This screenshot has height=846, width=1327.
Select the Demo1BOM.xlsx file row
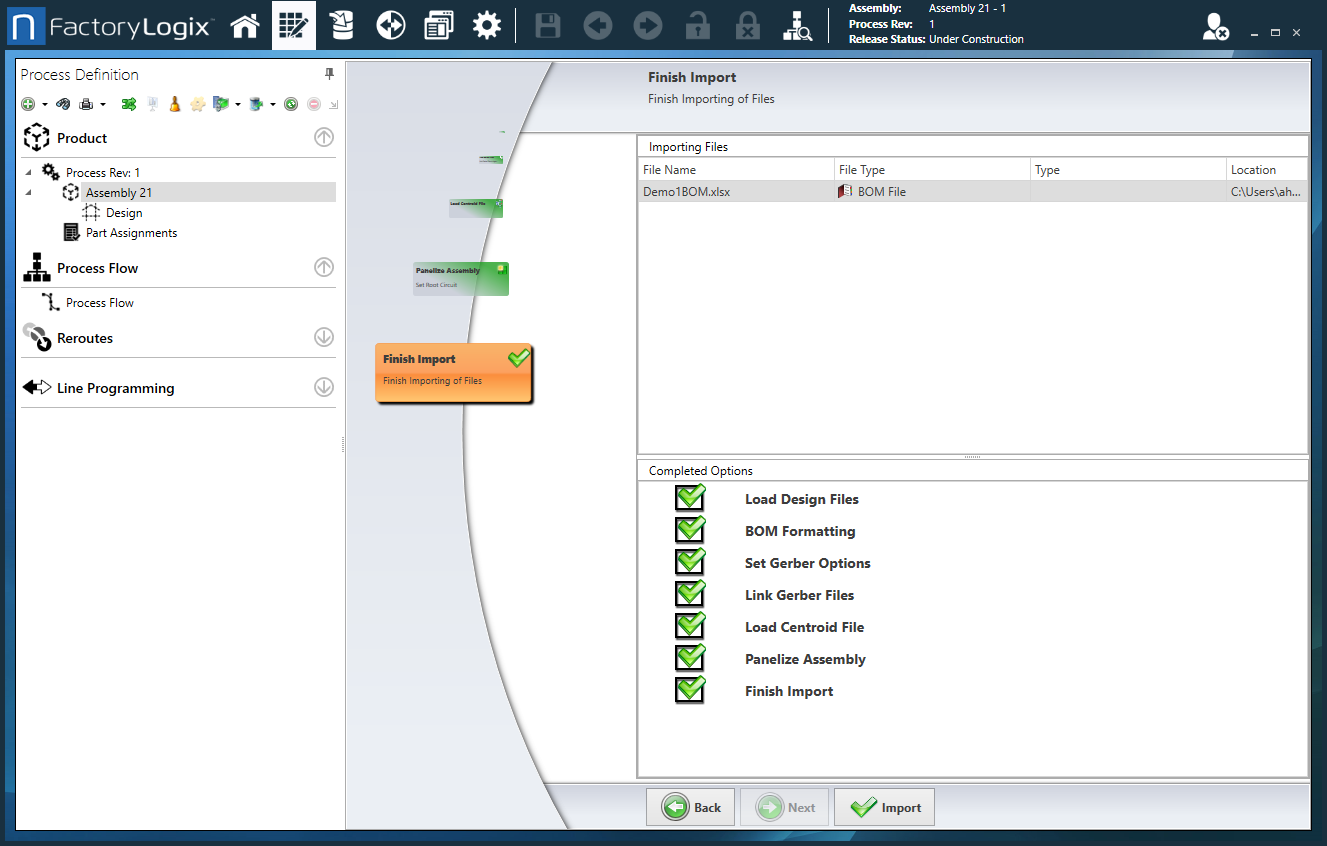735,192
